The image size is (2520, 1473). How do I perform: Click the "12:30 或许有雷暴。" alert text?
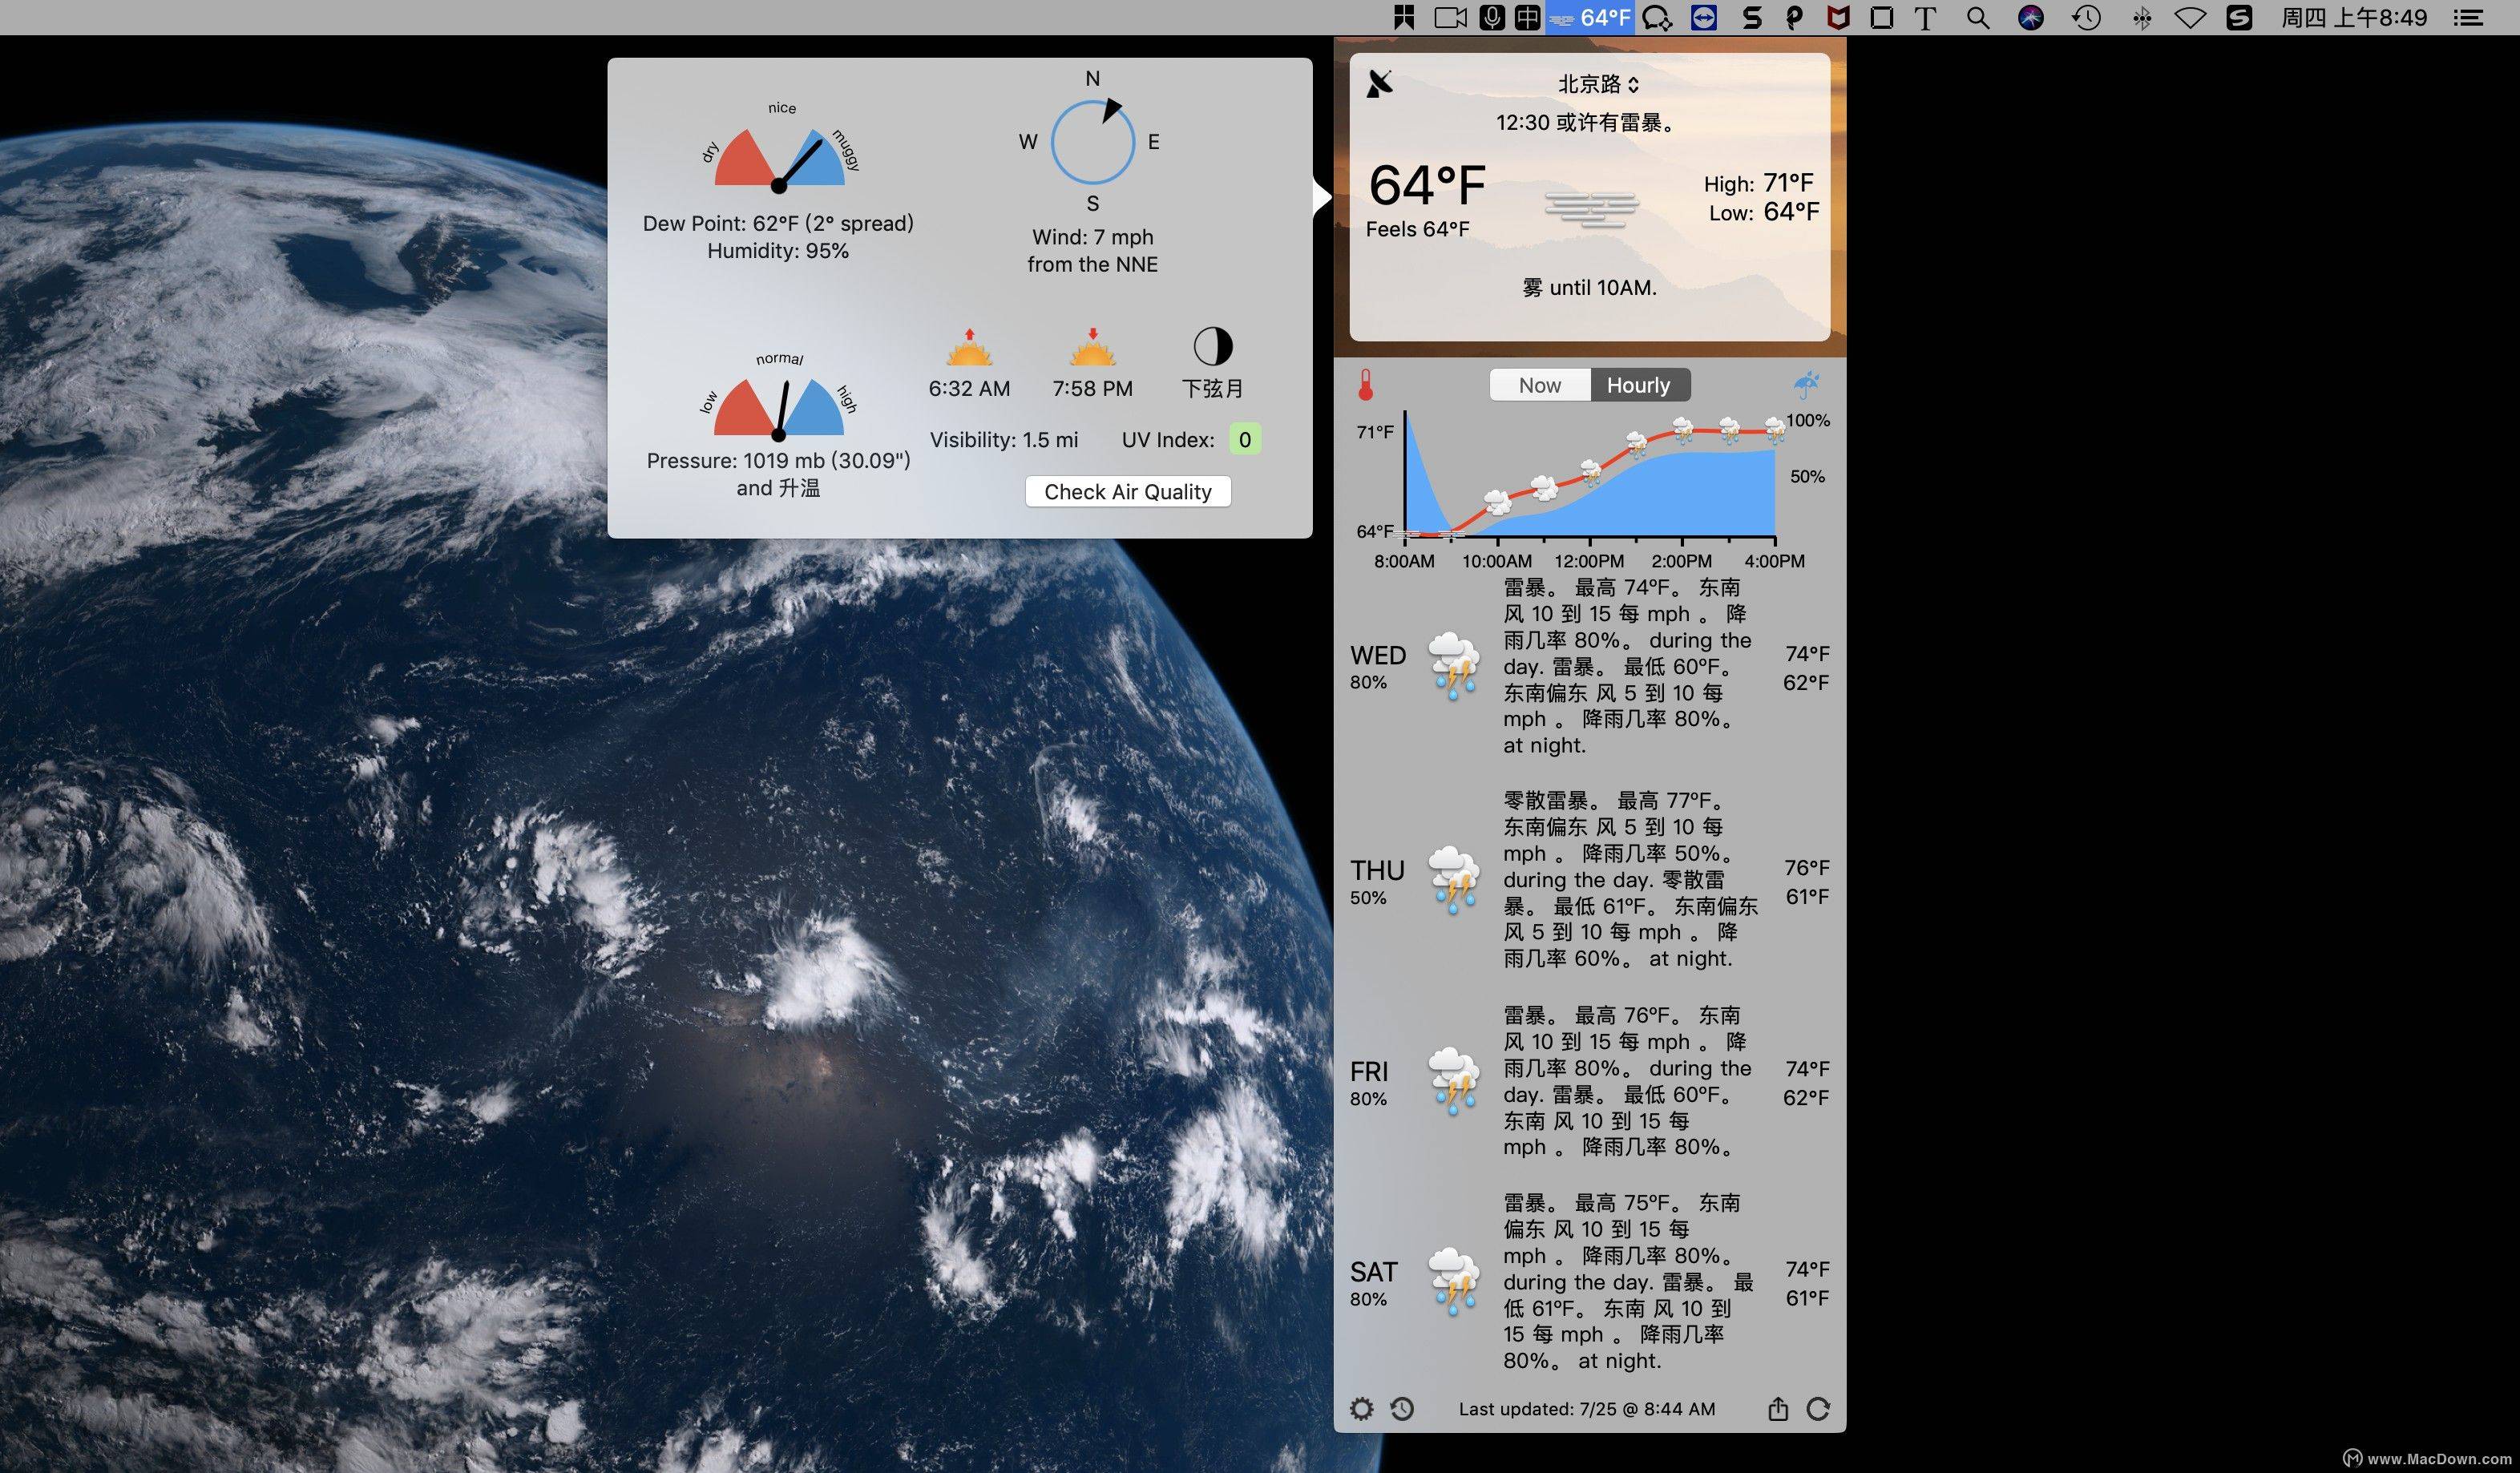(x=1586, y=123)
